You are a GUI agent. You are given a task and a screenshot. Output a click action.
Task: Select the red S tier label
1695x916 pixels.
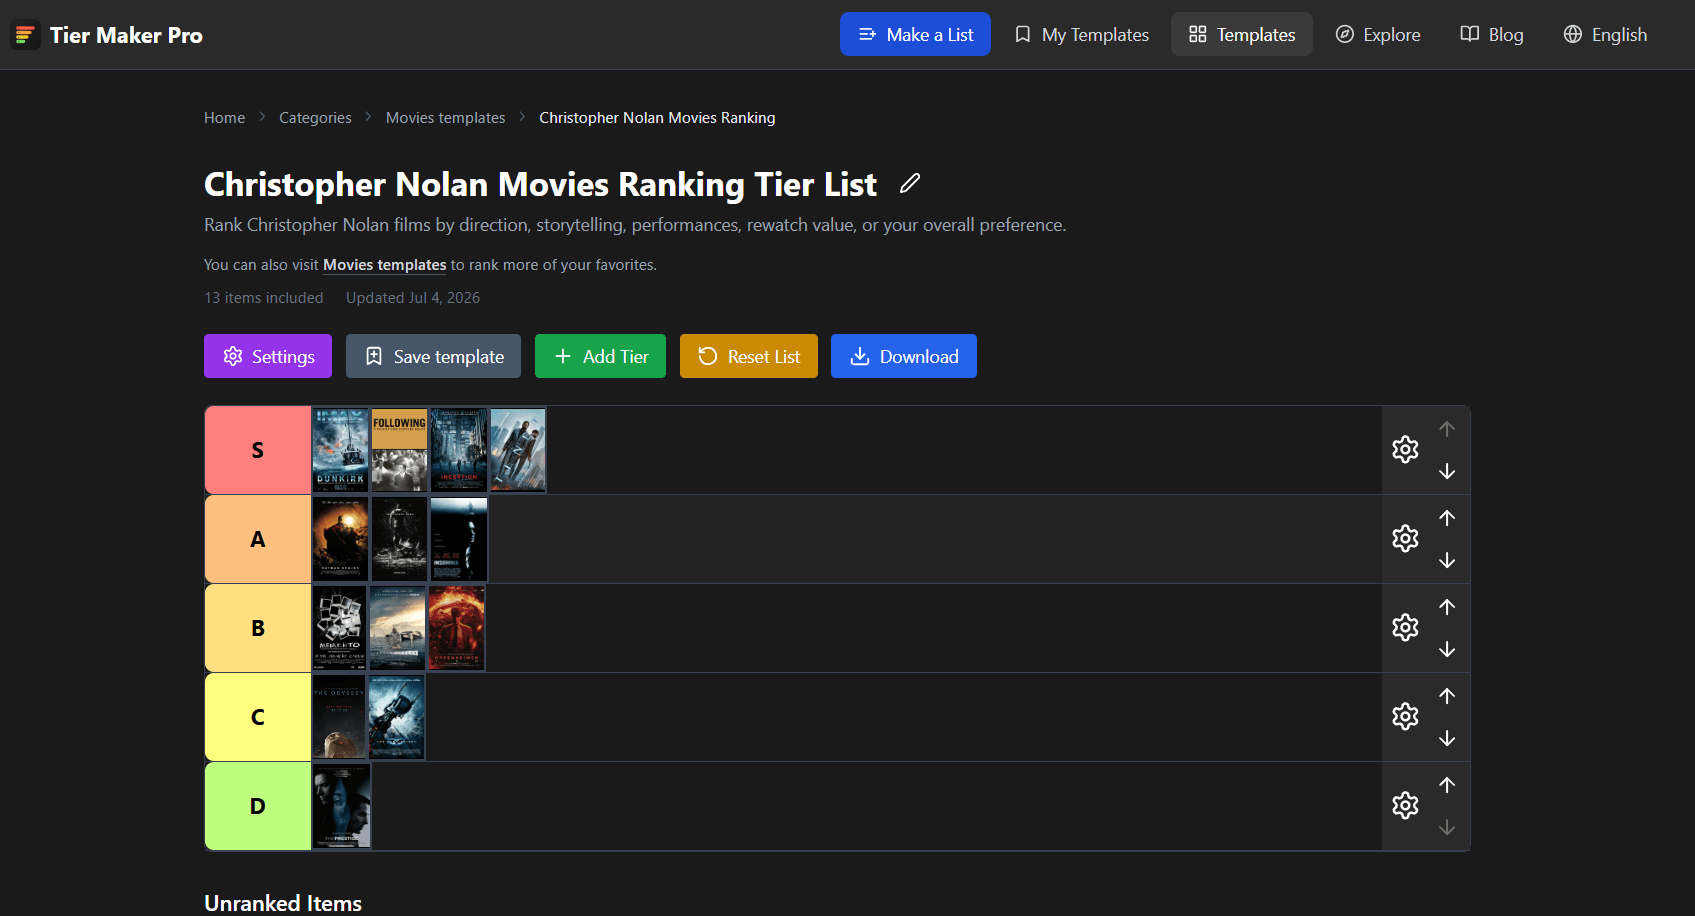tap(258, 450)
